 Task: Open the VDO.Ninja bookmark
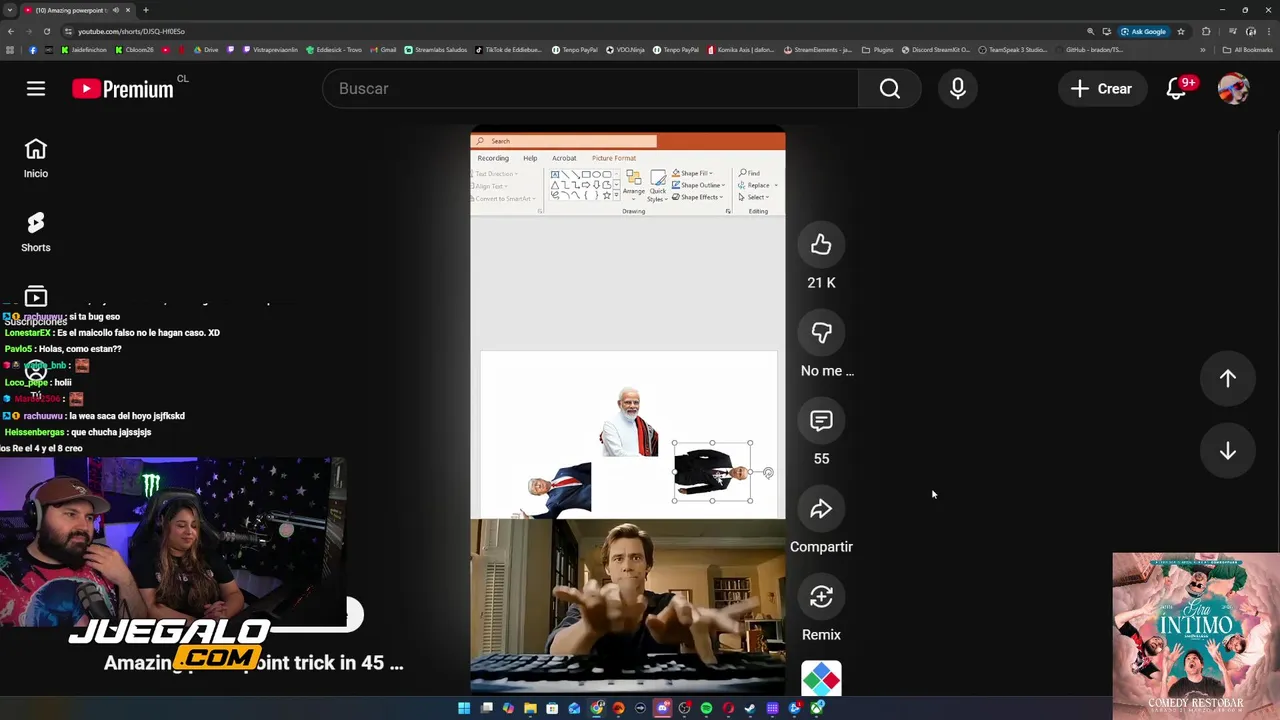(626, 49)
